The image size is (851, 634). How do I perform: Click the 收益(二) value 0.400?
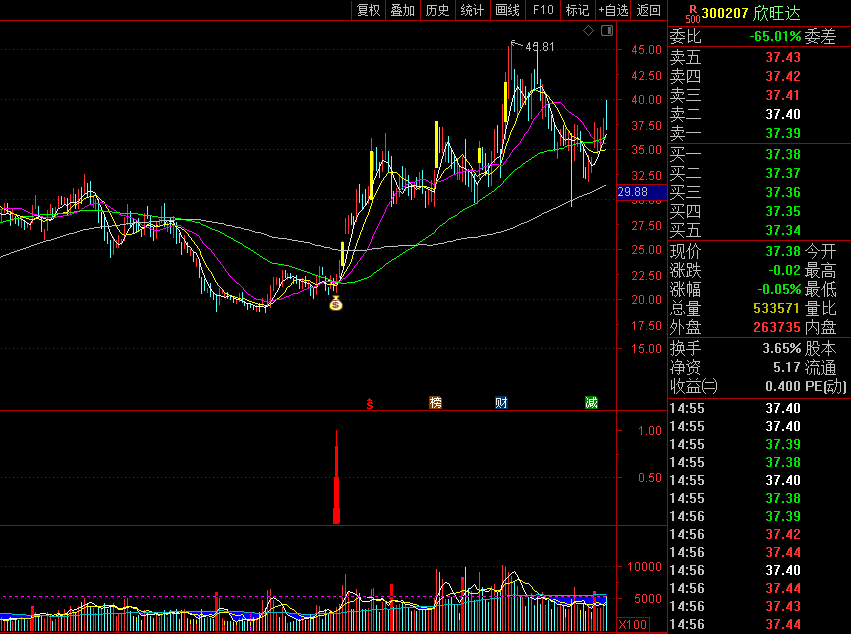click(x=783, y=386)
